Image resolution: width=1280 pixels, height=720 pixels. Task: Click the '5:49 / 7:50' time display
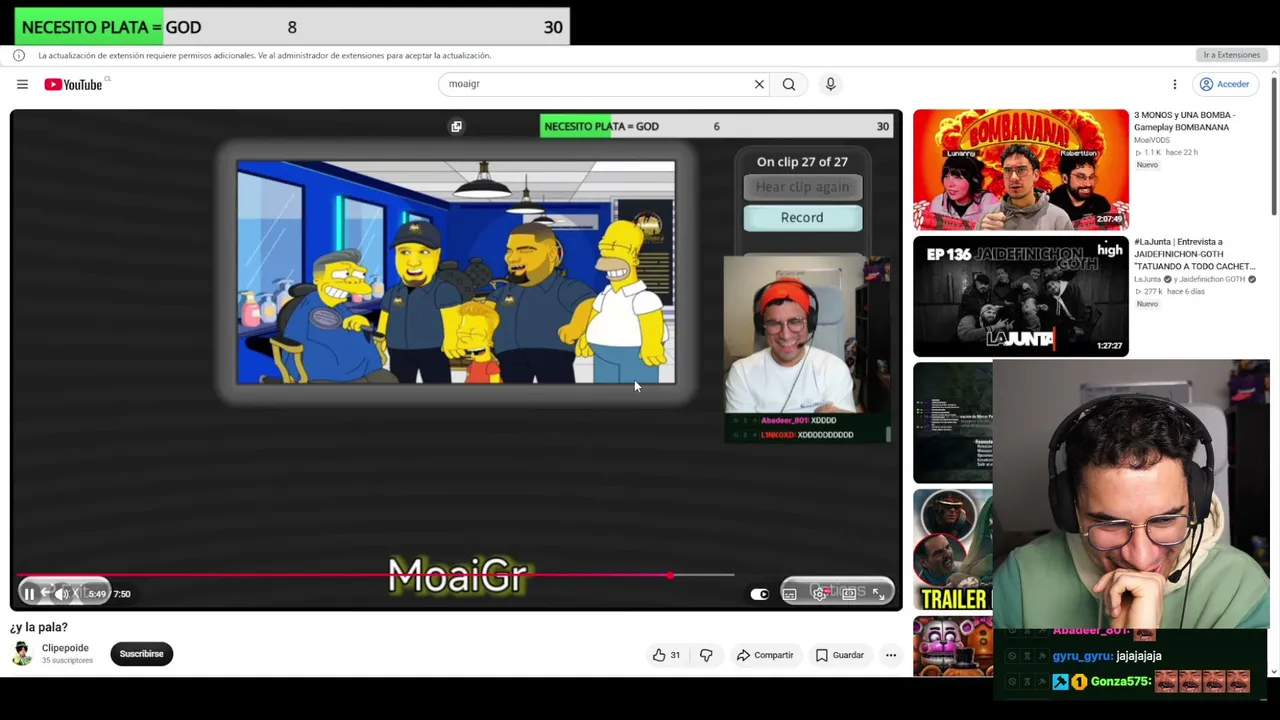click(x=109, y=594)
